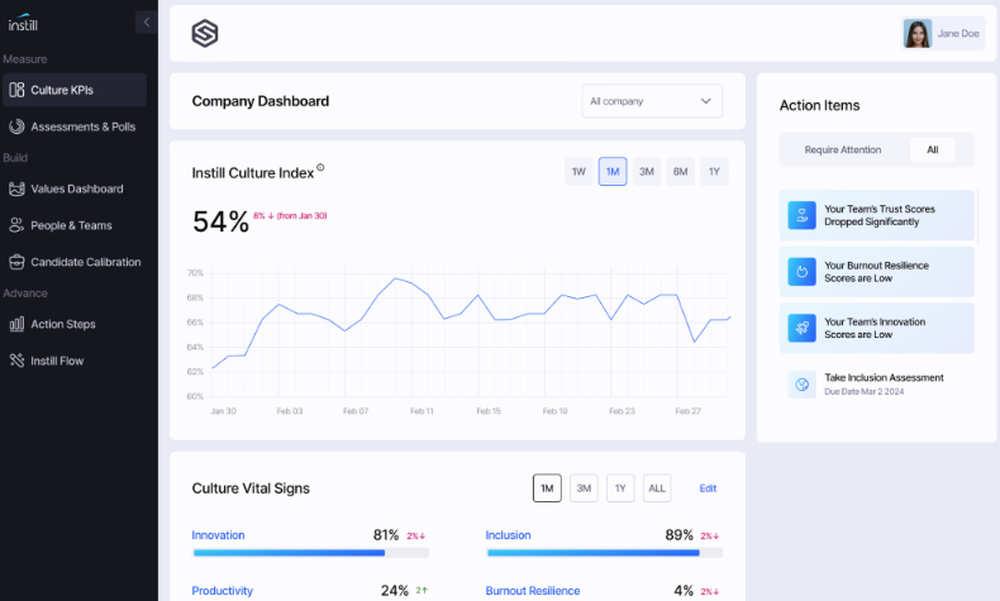Click the Jane Doe user name
Screen dimensions: 1000x601
958,33
